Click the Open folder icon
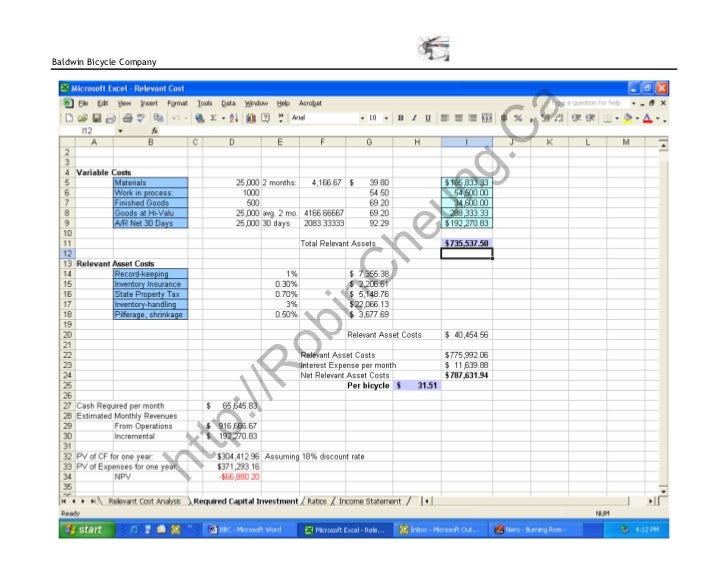728x563 pixels. pyautogui.click(x=83, y=118)
